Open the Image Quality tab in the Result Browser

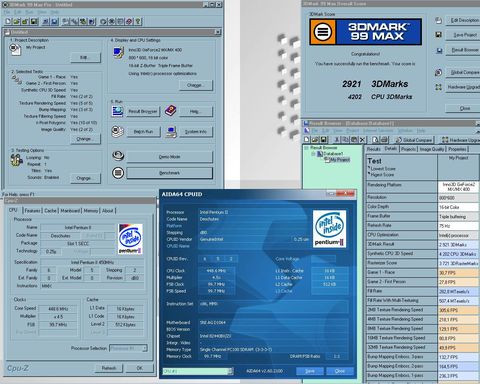tap(432, 149)
